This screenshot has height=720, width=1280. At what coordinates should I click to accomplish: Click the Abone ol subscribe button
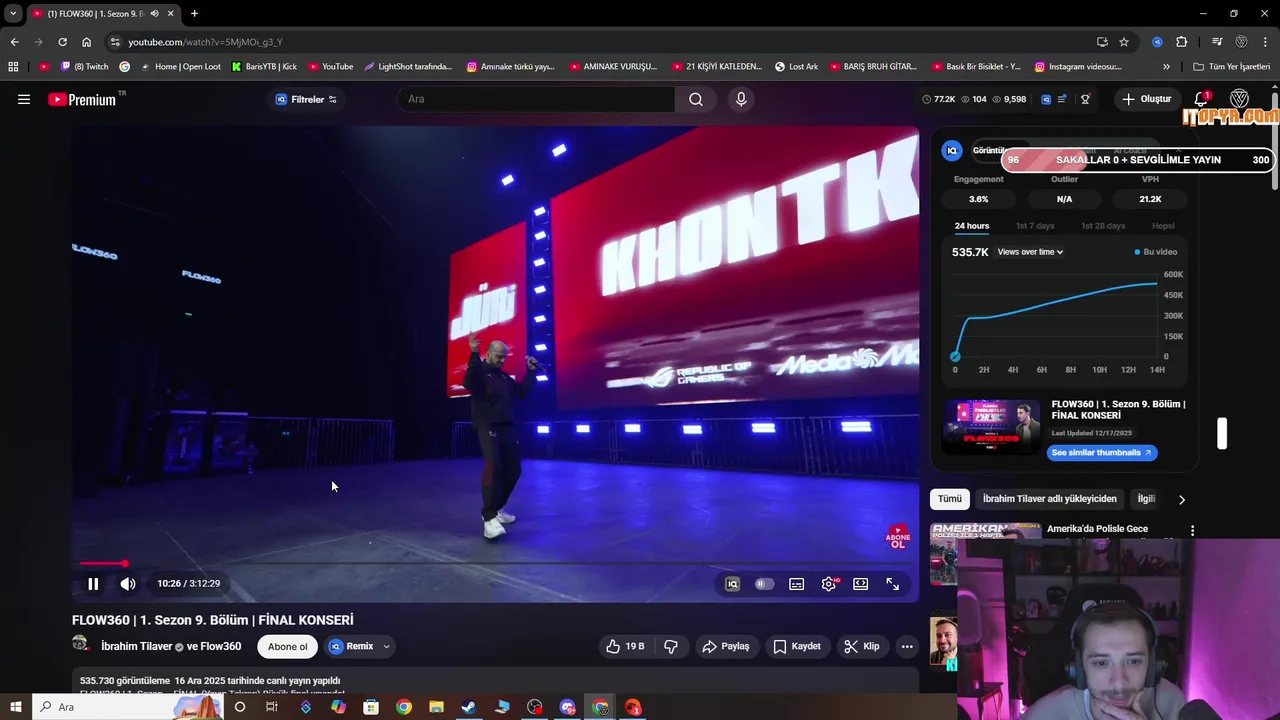pos(287,646)
